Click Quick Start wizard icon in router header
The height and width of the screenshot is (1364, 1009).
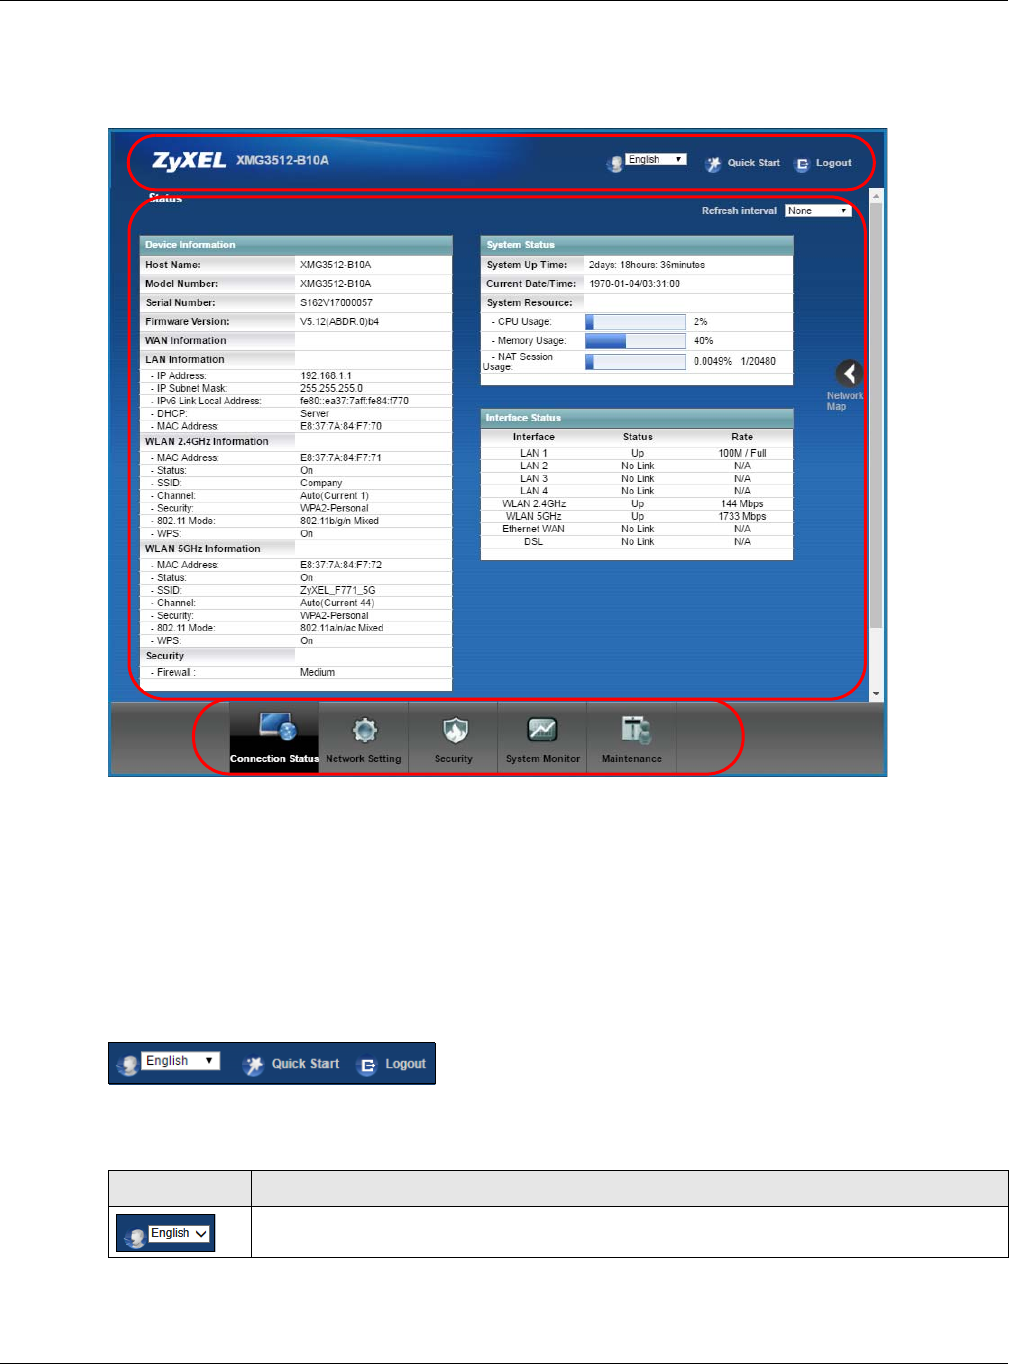[713, 164]
